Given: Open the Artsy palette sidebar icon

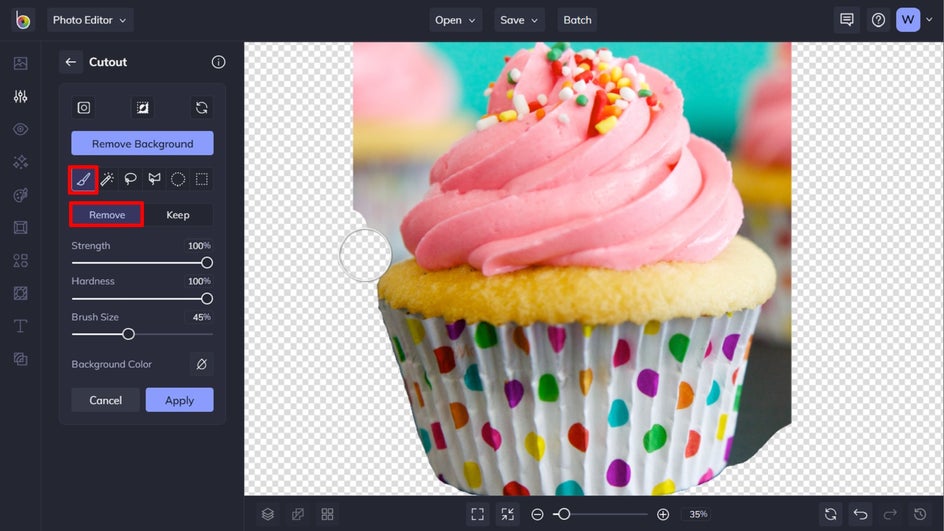Looking at the screenshot, I should pyautogui.click(x=20, y=195).
